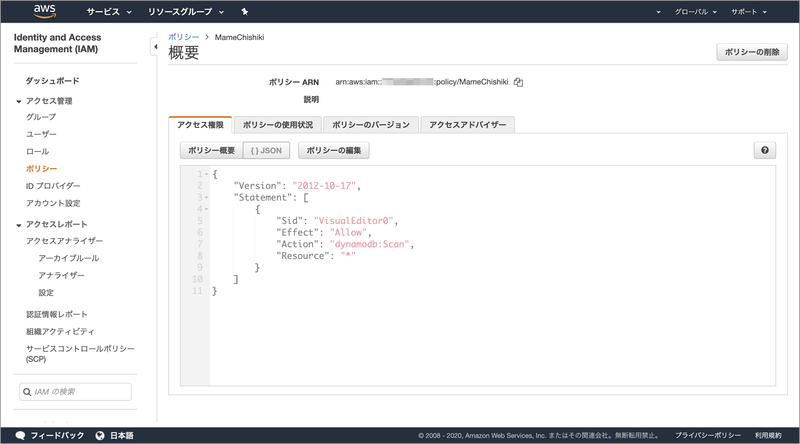
Task: Switch to アクセスアドバイザー tab
Action: 467,125
